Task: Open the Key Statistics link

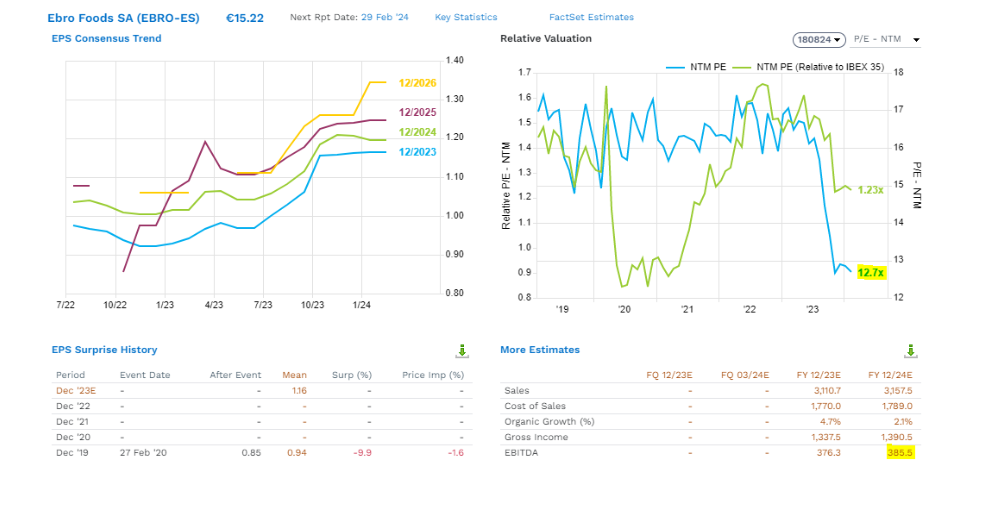Action: pos(466,17)
